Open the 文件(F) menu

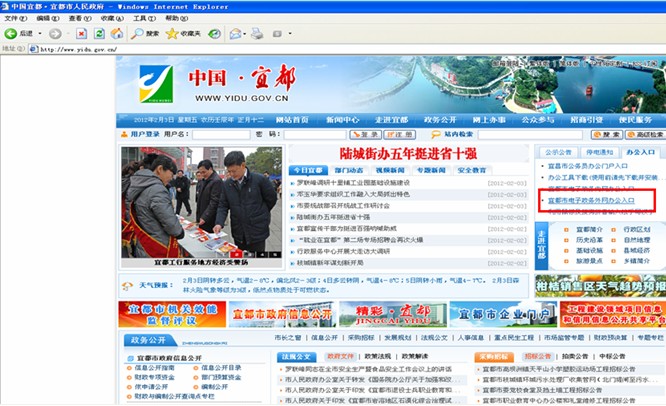click(17, 18)
